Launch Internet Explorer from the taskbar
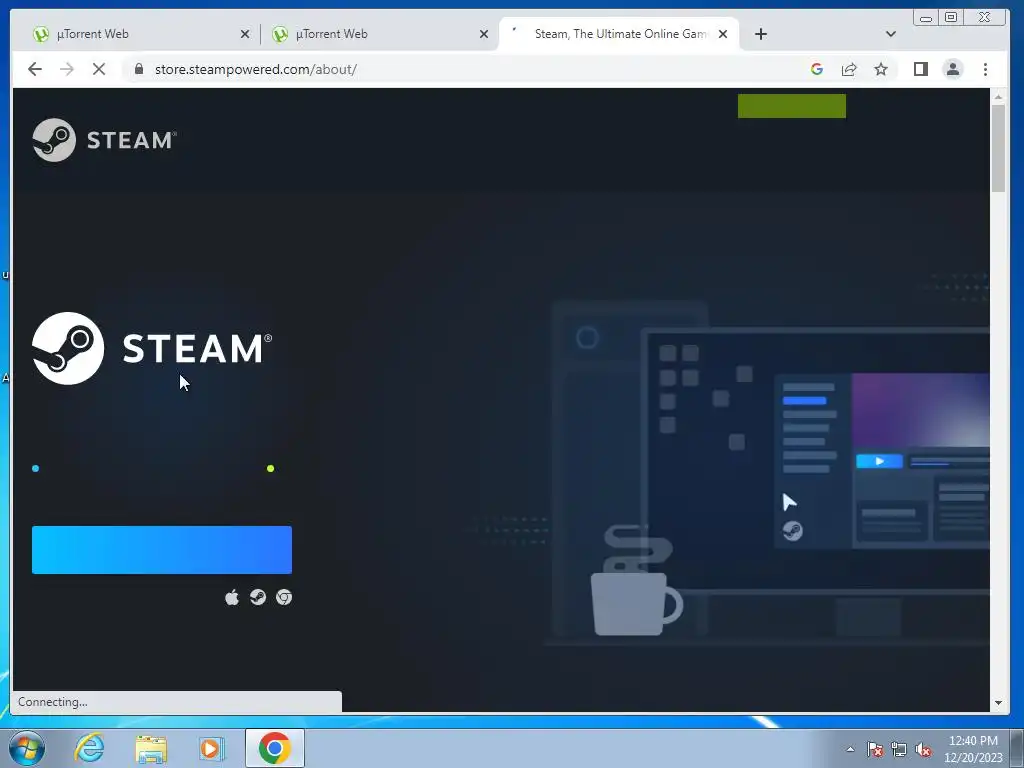The height and width of the screenshot is (768, 1024). [89, 748]
